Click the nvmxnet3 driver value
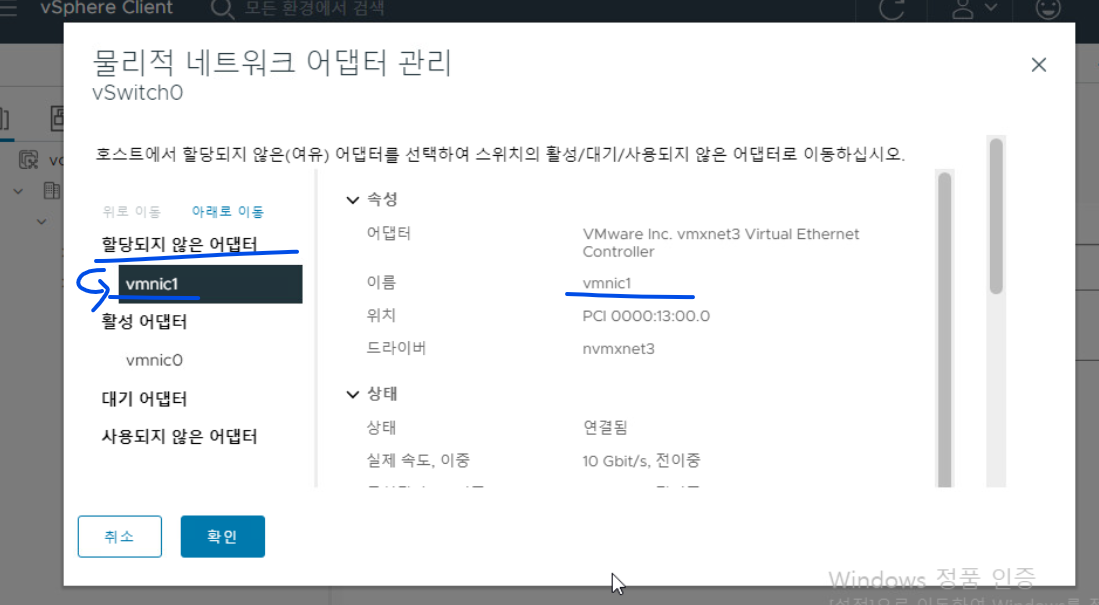This screenshot has width=1099, height=605. click(618, 348)
